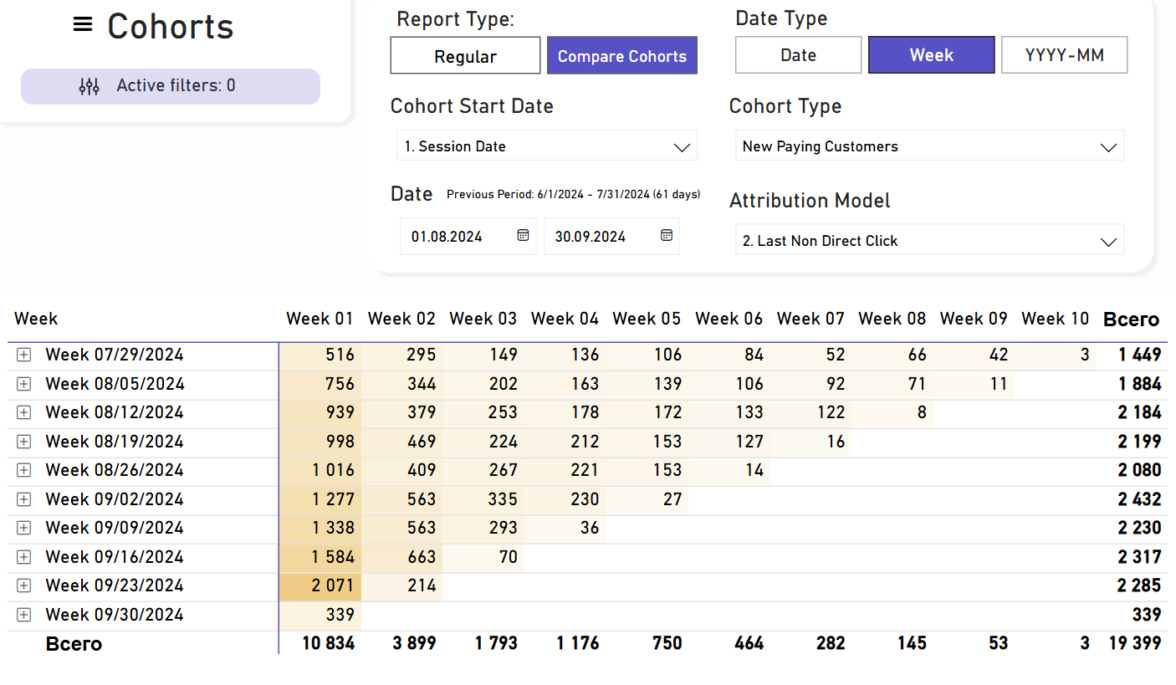Click the Week 01 column header

click(320, 319)
